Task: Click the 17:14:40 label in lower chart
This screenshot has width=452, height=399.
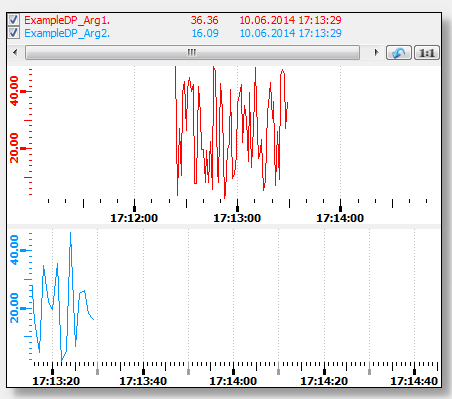Action: 414,381
